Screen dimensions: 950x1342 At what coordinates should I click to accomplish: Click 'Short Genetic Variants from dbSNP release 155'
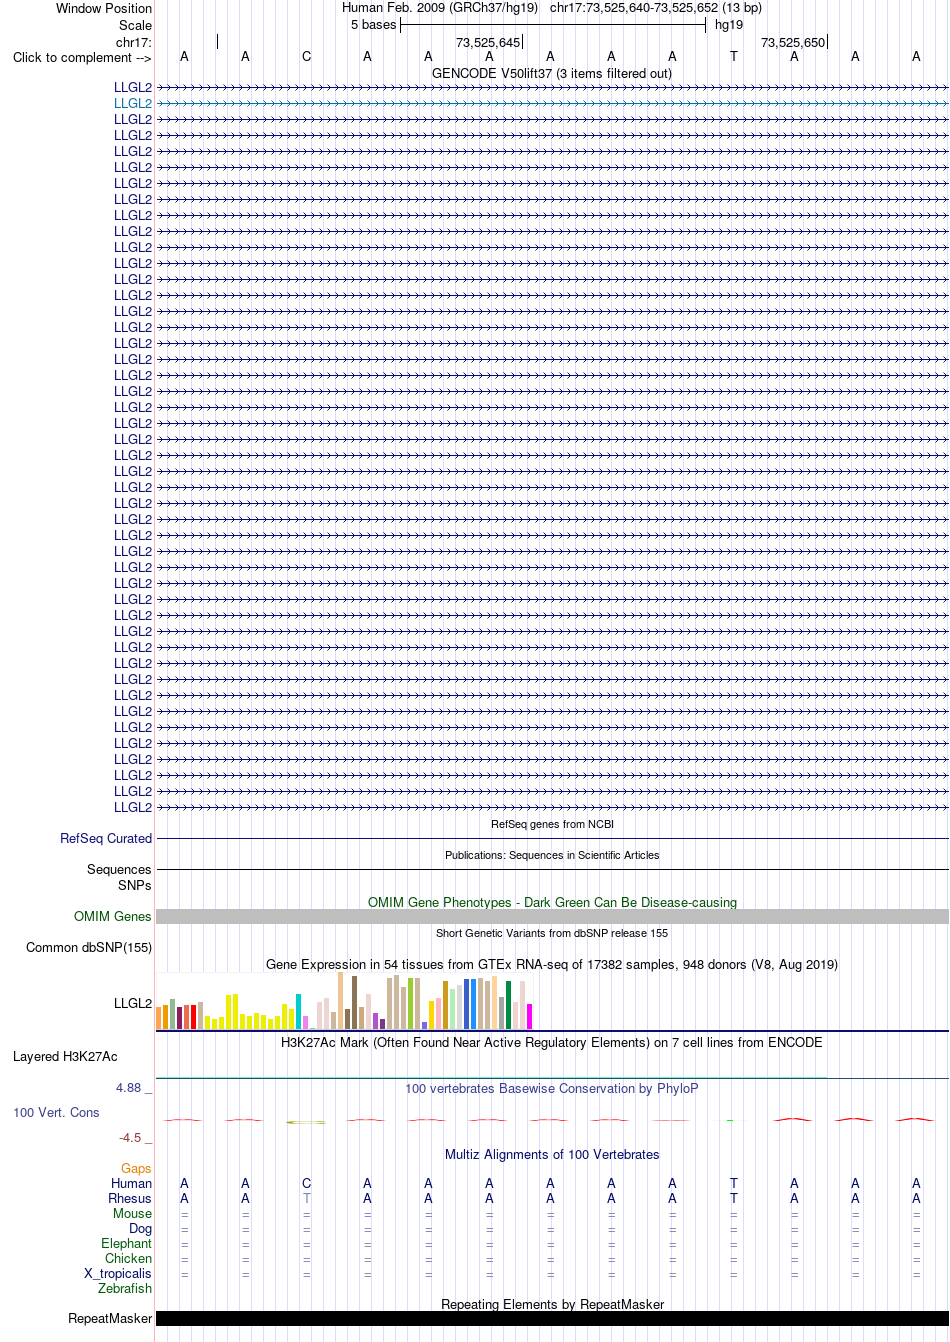pyautogui.click(x=552, y=933)
